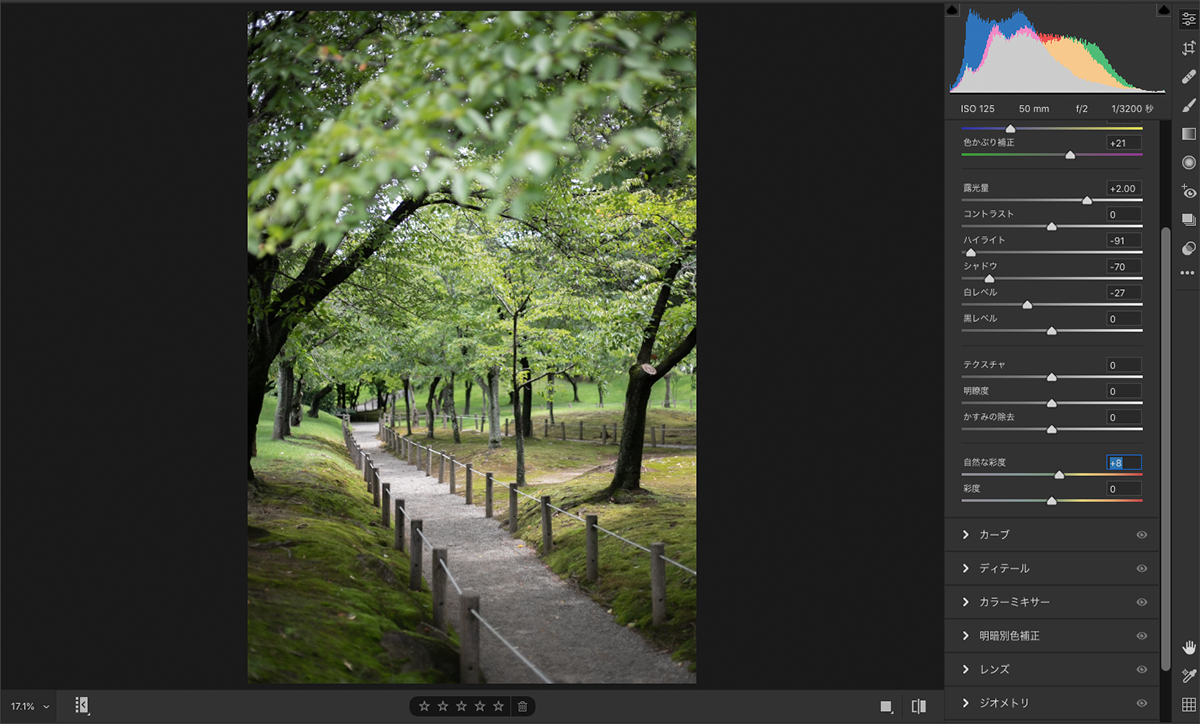1200x724 pixels.
Task: Toggle visibility of カラーミキサー panel
Action: coord(1141,602)
